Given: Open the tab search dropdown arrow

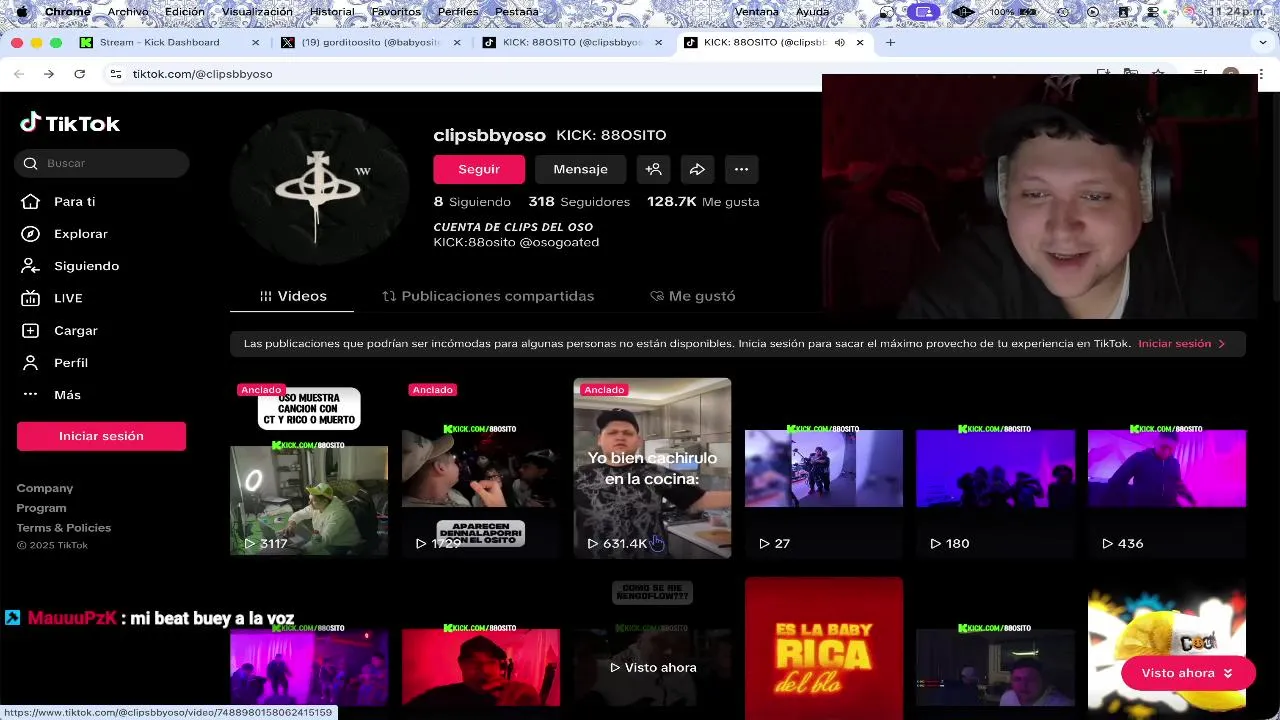Looking at the screenshot, I should pos(1264,43).
